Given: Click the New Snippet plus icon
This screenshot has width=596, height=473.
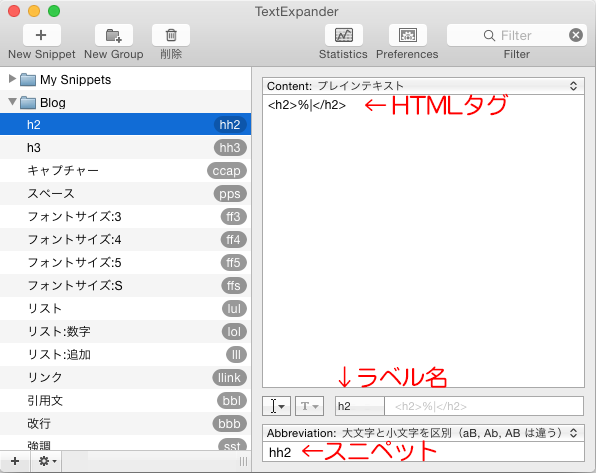Looking at the screenshot, I should [41, 35].
